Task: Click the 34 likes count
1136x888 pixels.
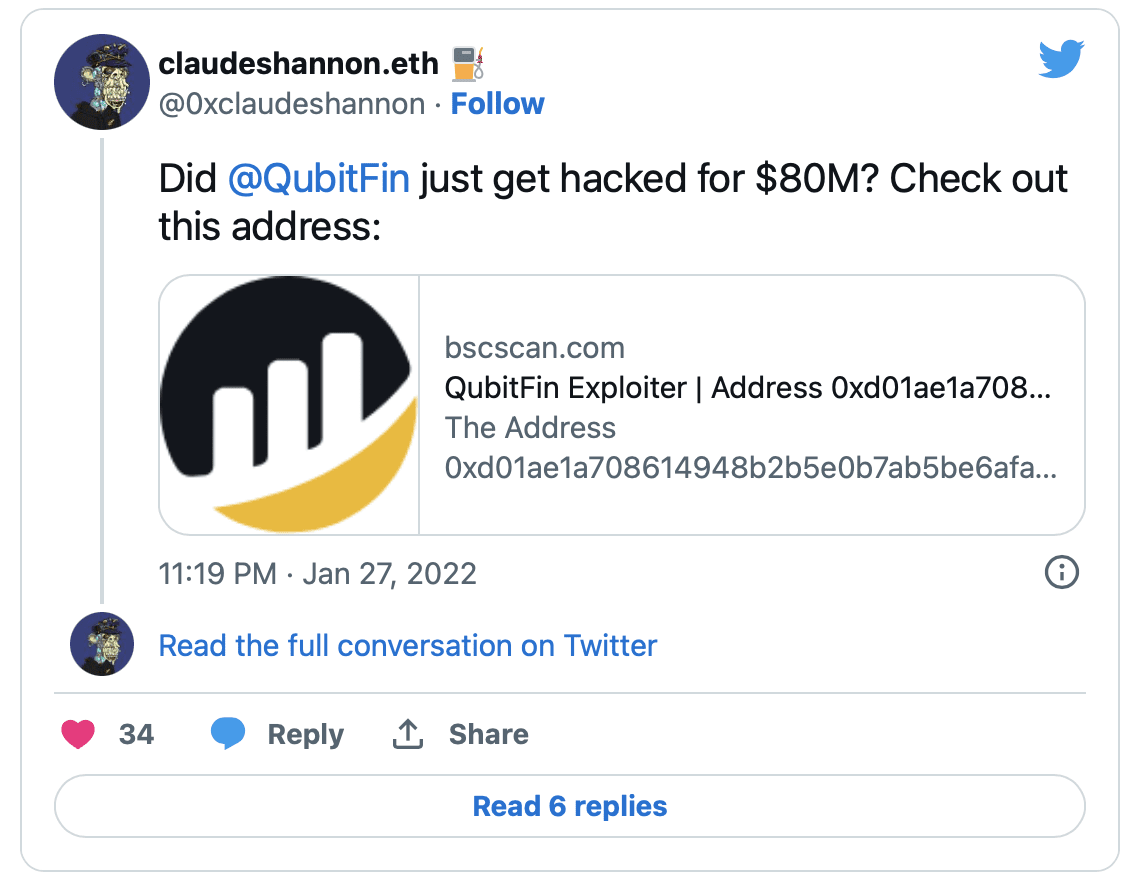Action: pyautogui.click(x=136, y=734)
